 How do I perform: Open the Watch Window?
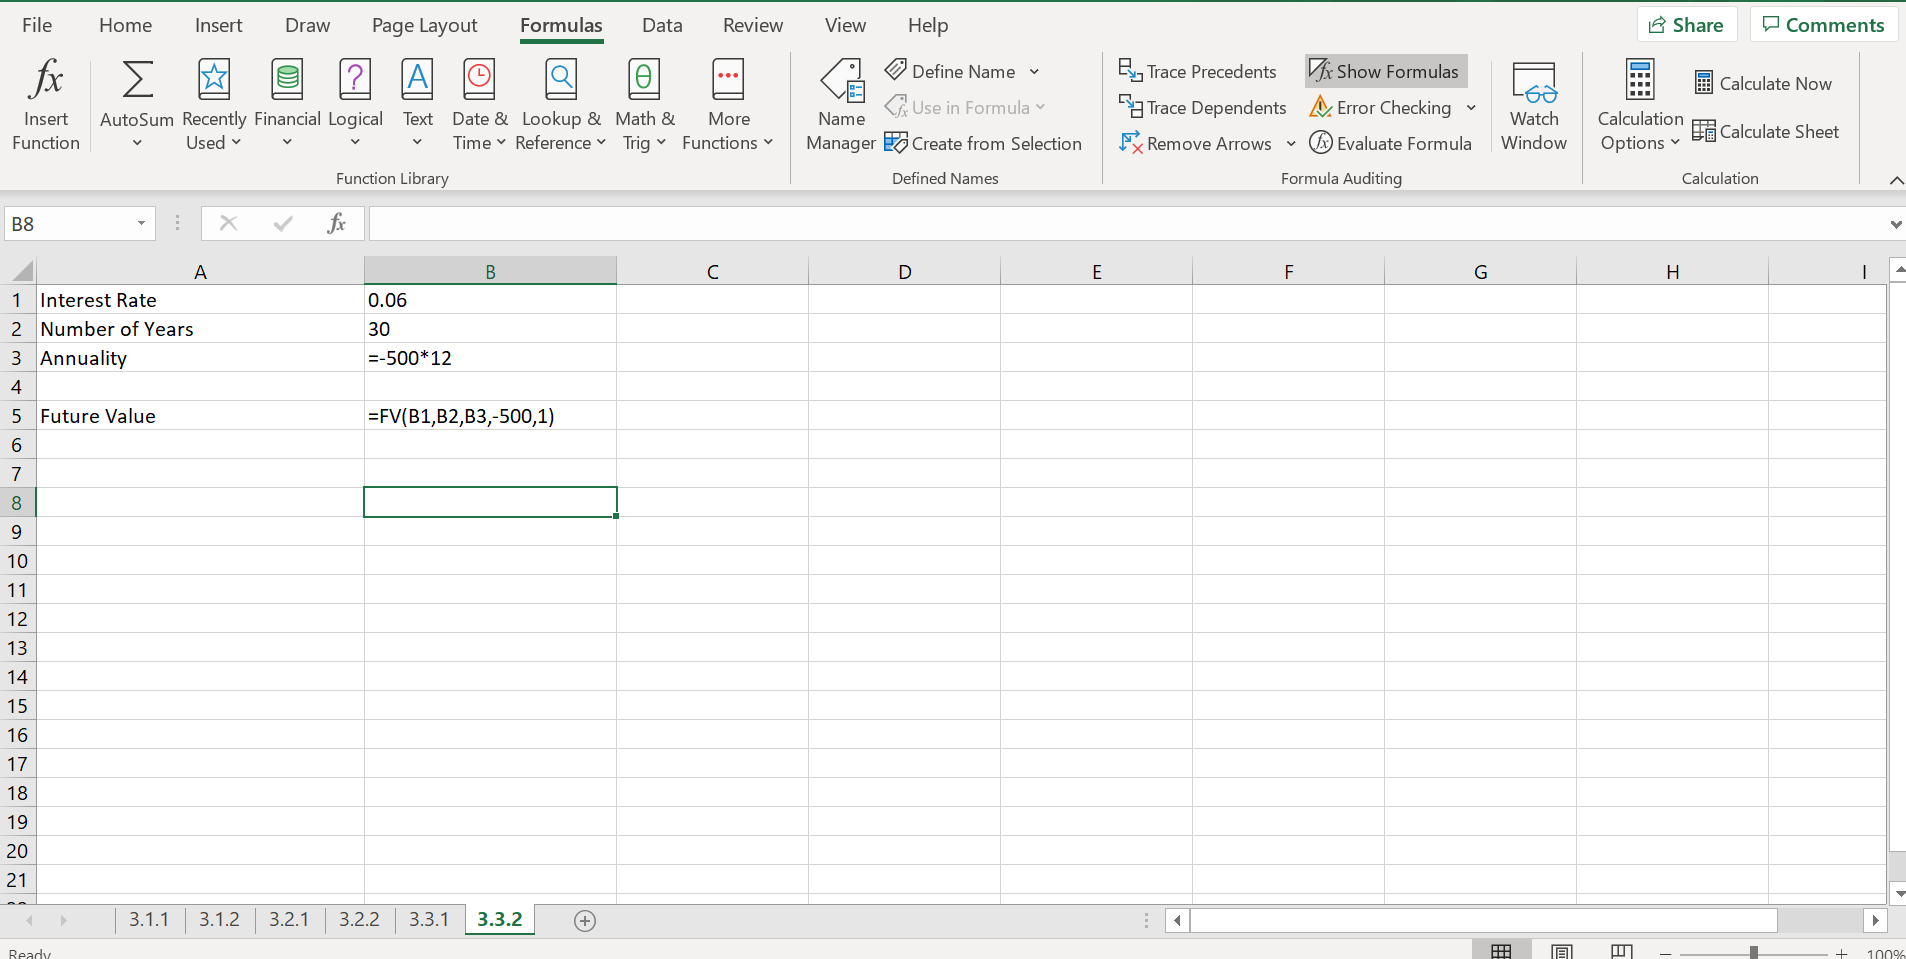1534,105
